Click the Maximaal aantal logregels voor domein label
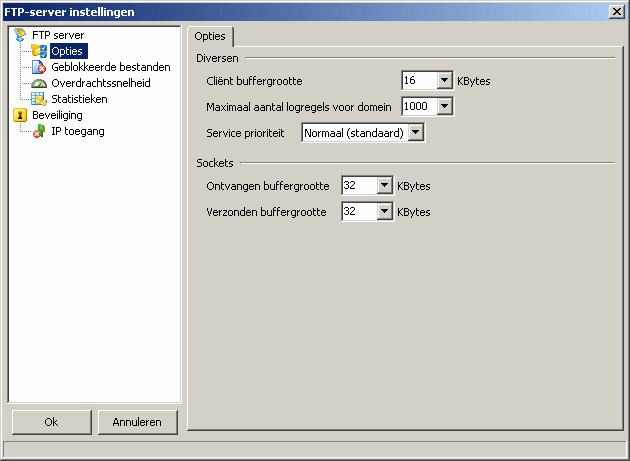The image size is (630, 461). pos(299,107)
